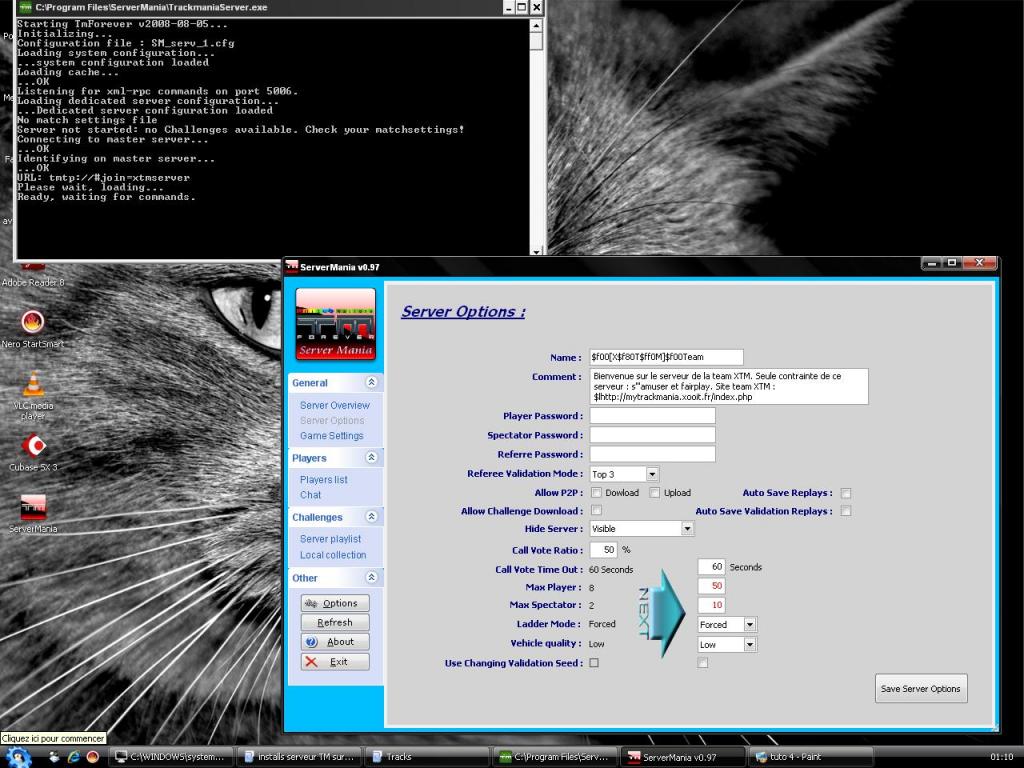1024x768 pixels.
Task: Open next Ladder Mode dropdown
Action: pos(750,625)
